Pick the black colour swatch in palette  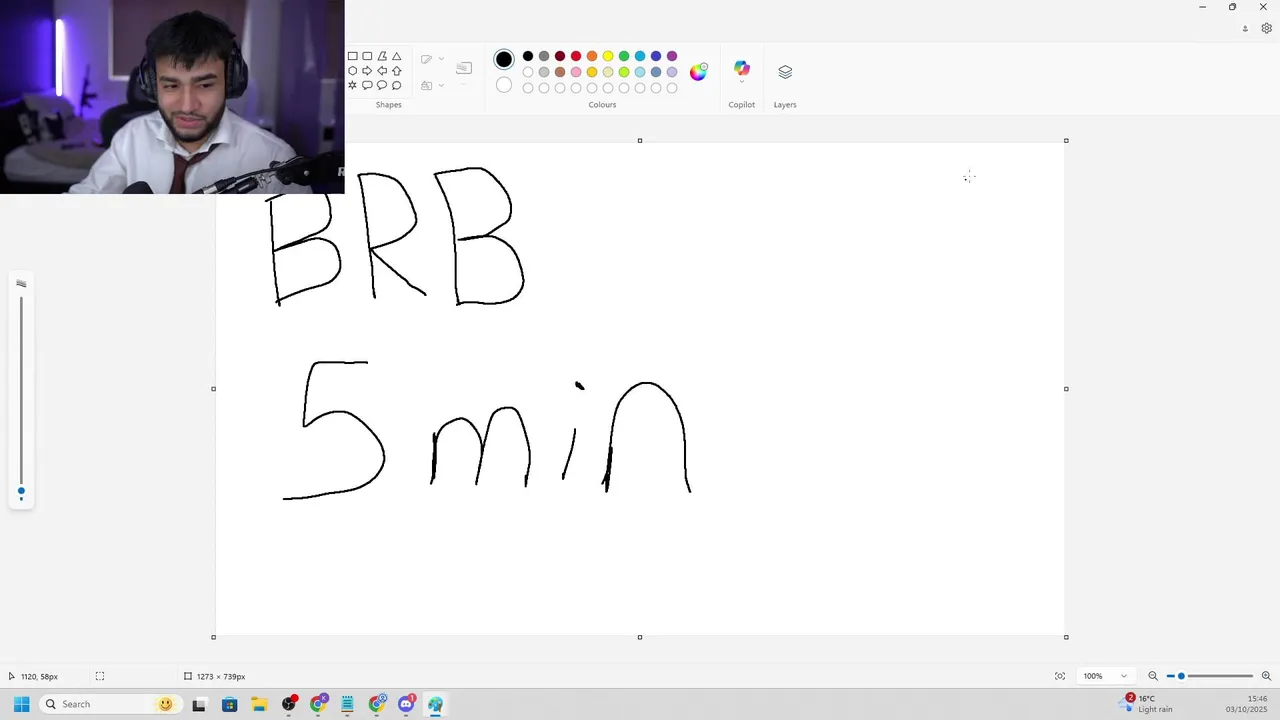coord(528,56)
